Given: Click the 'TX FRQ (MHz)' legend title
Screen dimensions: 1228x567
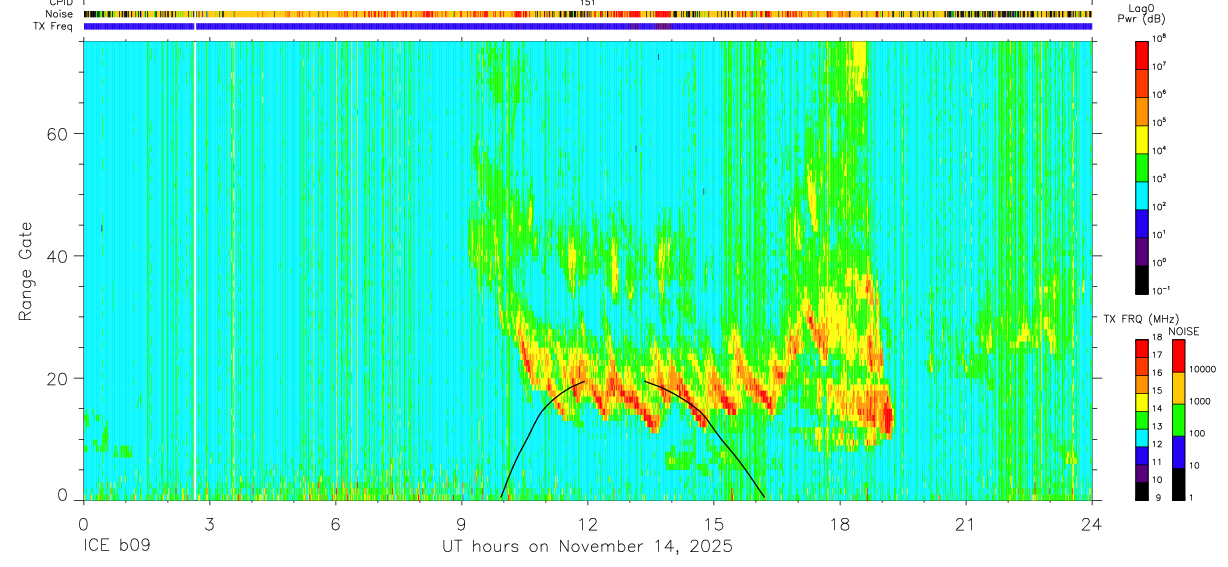Looking at the screenshot, I should click(1141, 319).
